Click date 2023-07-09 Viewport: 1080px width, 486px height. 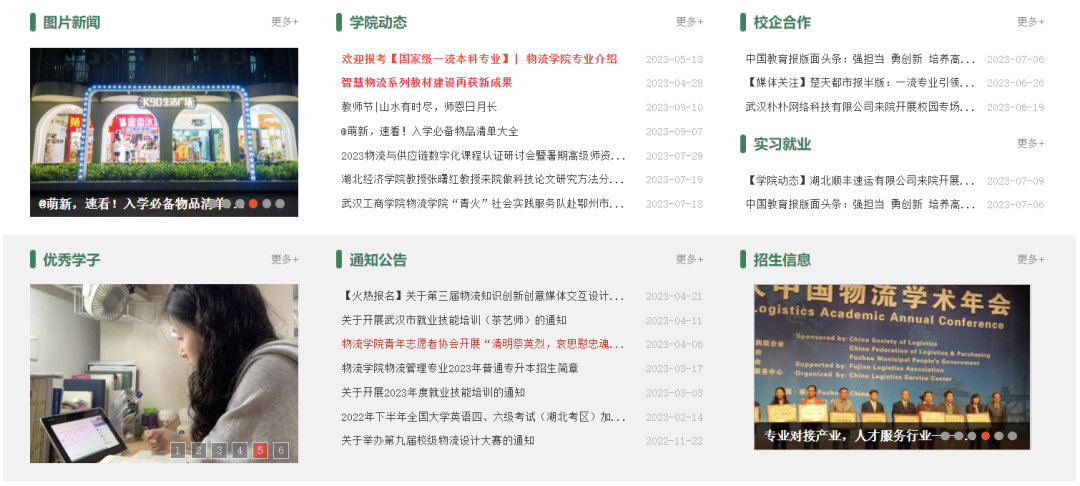click(x=1015, y=182)
